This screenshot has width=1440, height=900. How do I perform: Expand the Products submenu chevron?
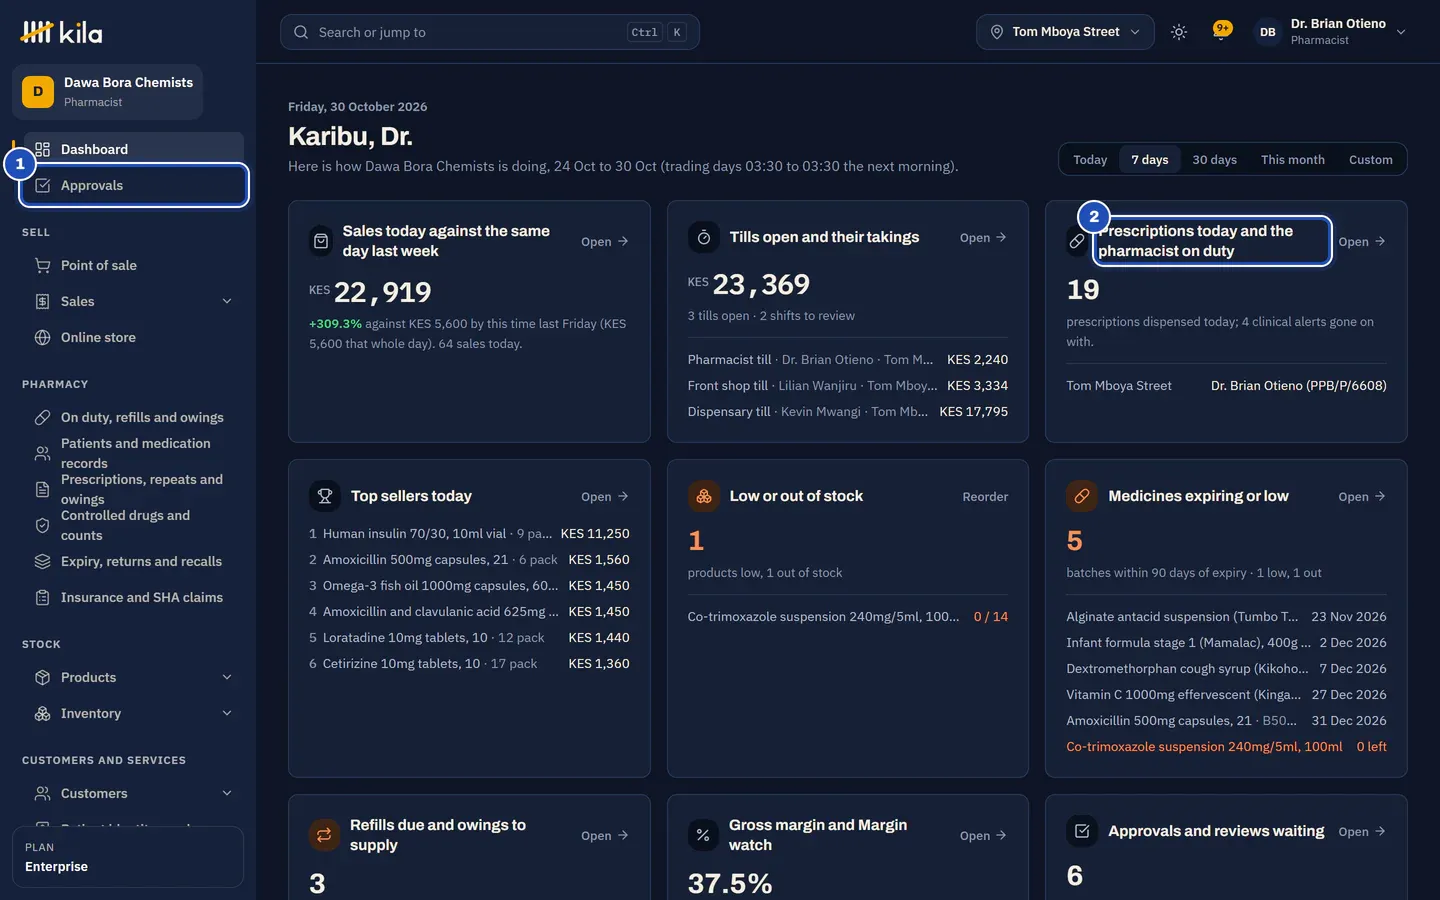coord(227,677)
